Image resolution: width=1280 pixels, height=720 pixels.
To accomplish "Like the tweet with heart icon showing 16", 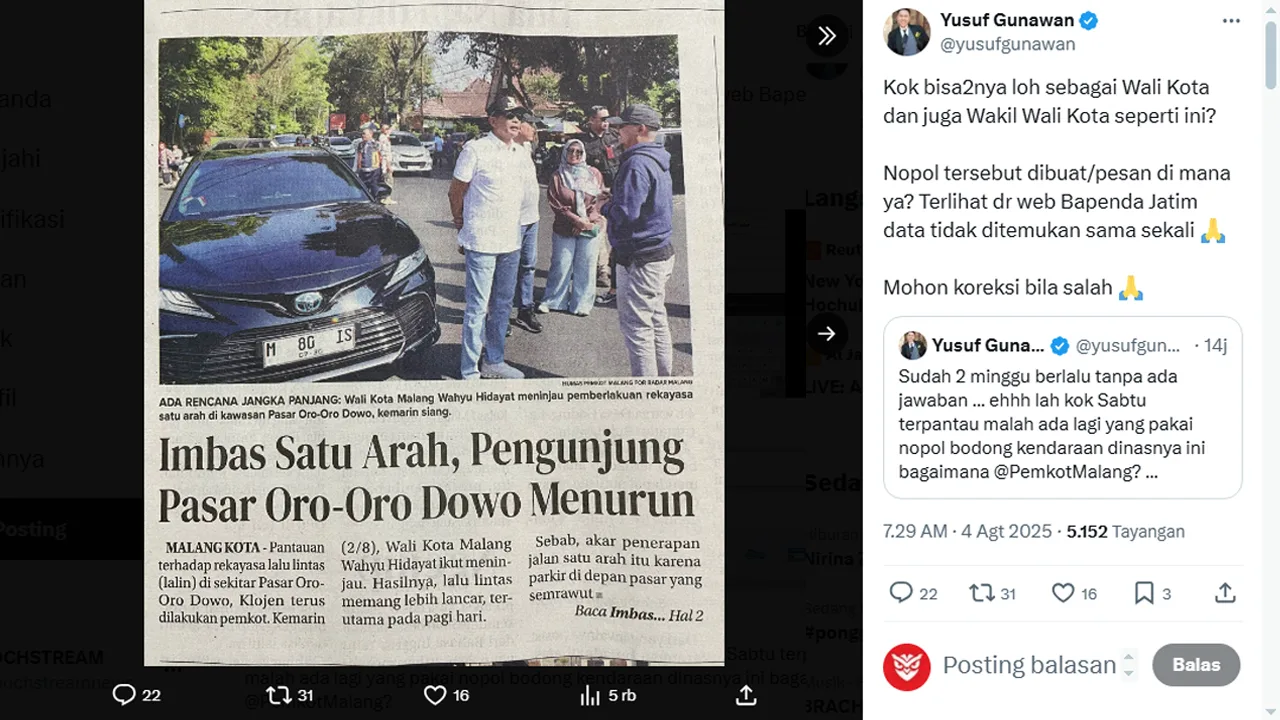I will pyautogui.click(x=1075, y=593).
